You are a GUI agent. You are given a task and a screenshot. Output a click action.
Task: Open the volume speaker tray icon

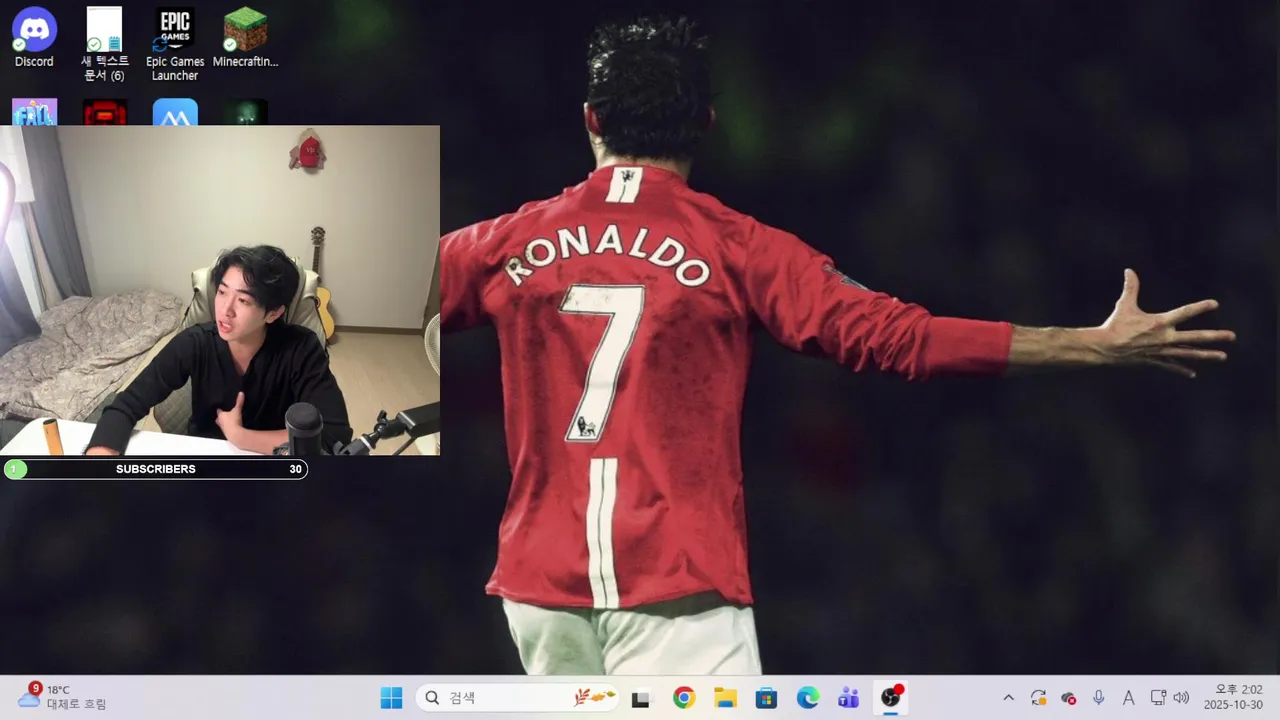click(1181, 698)
